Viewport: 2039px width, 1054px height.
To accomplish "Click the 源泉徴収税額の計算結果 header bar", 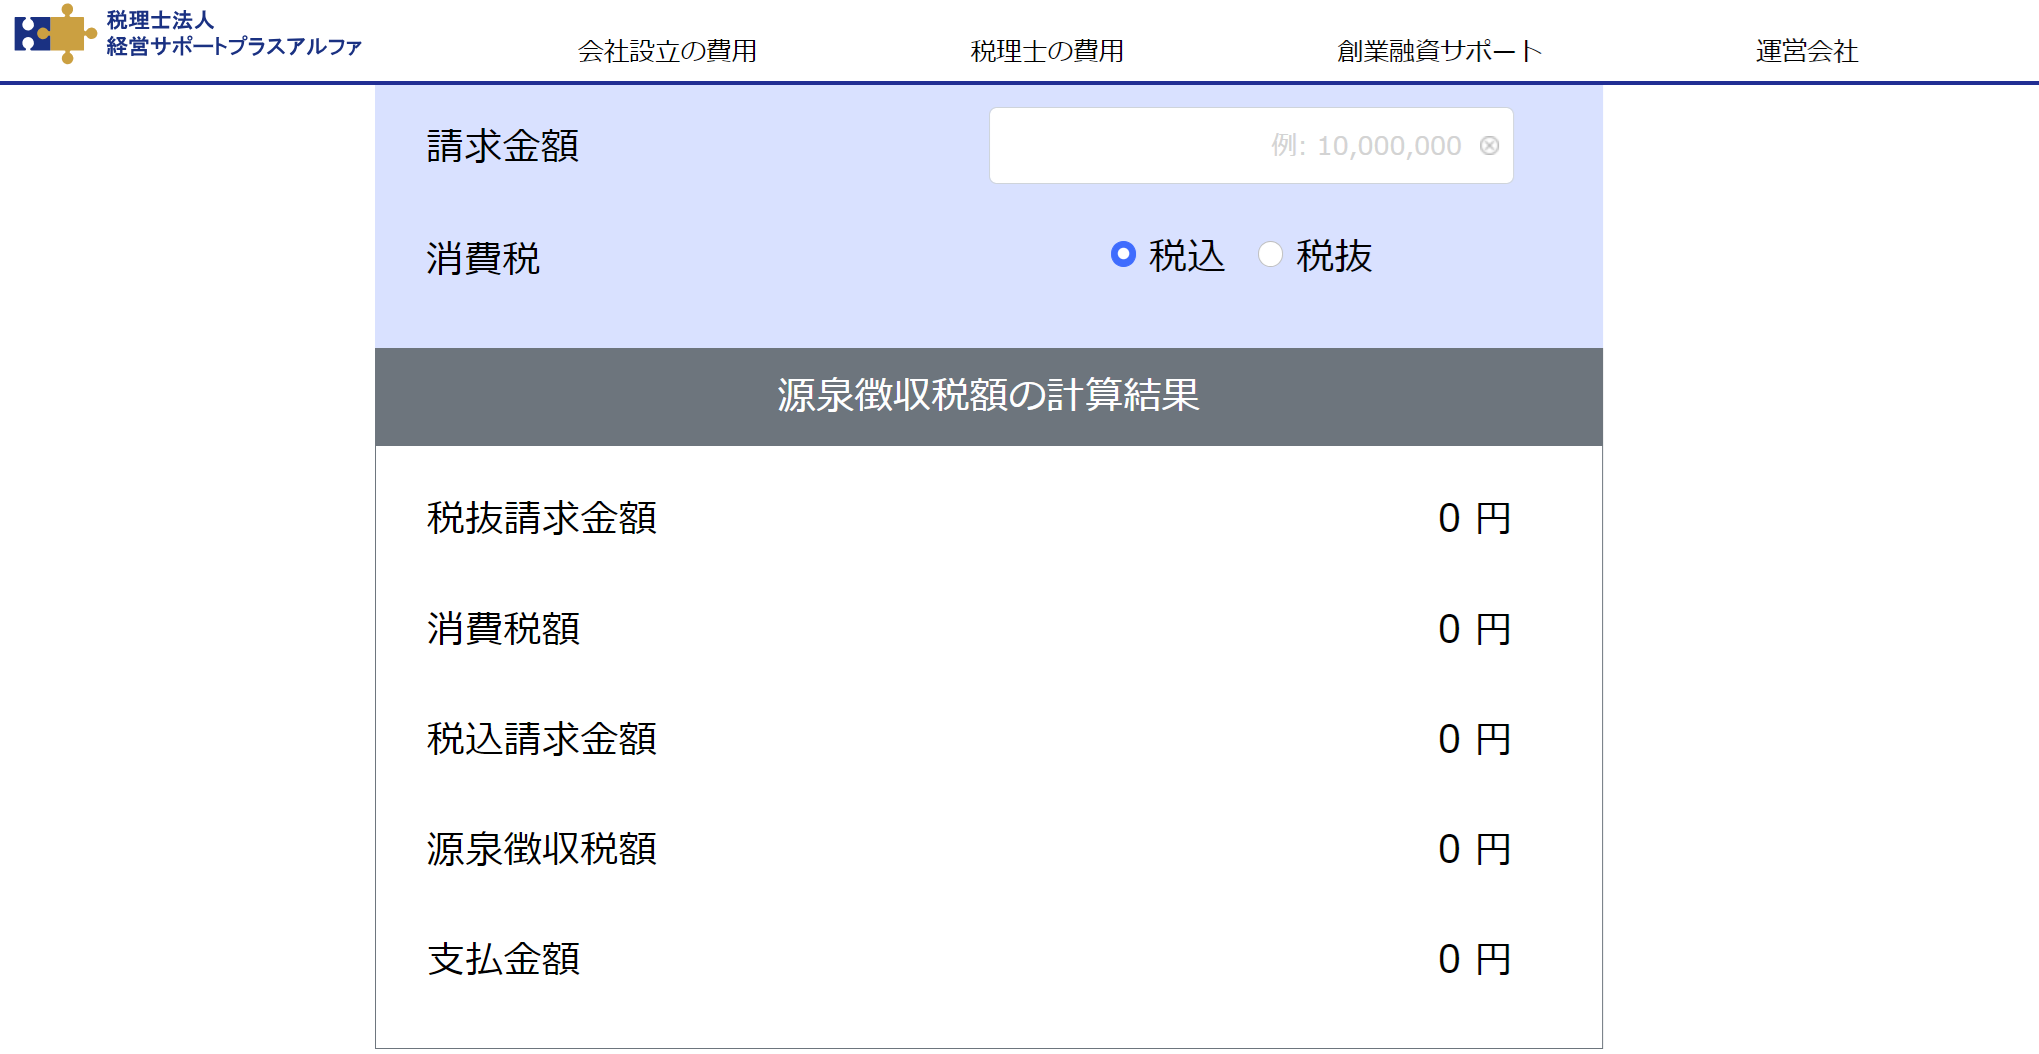I will tap(988, 396).
